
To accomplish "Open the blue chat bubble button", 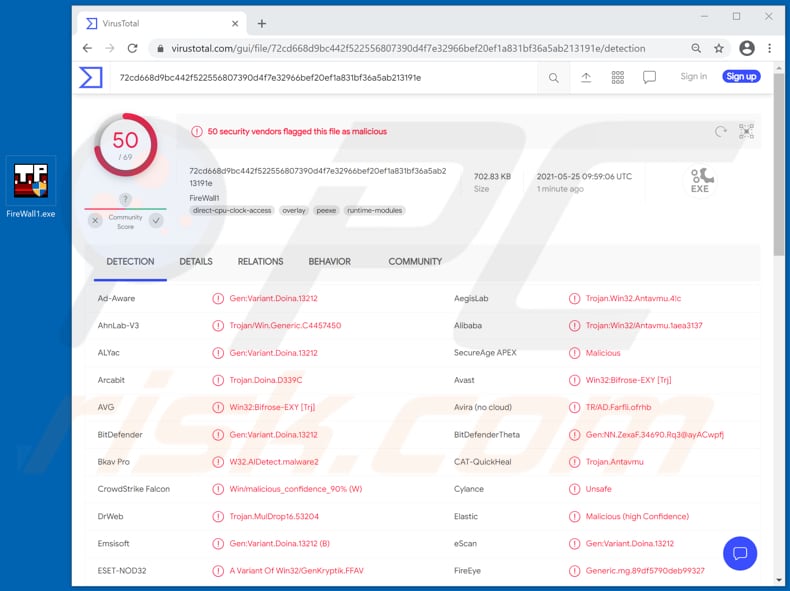I will click(x=740, y=553).
